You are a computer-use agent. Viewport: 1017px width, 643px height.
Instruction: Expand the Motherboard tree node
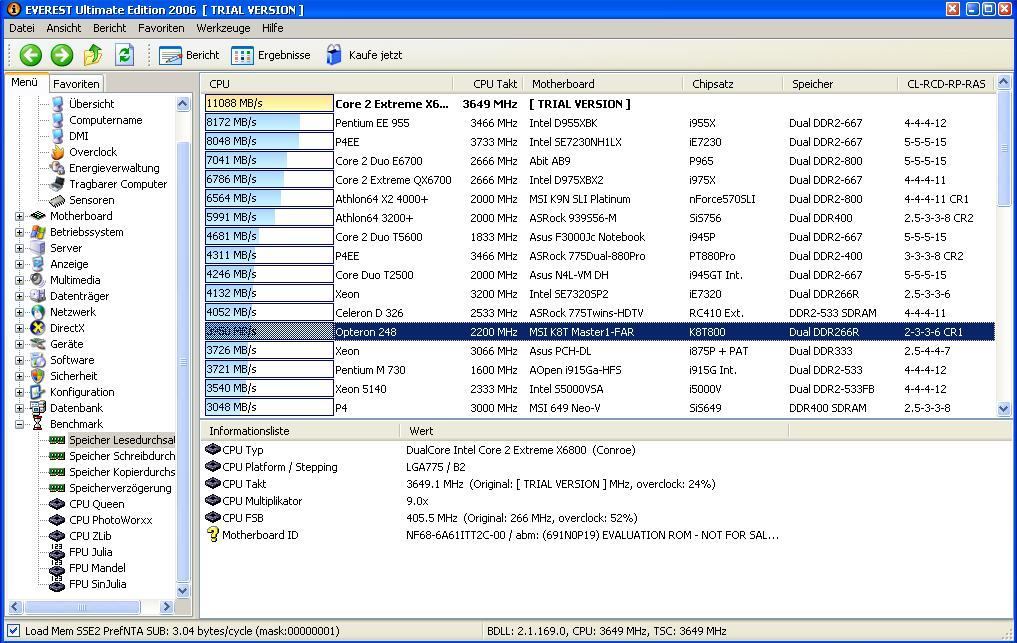[x=19, y=217]
